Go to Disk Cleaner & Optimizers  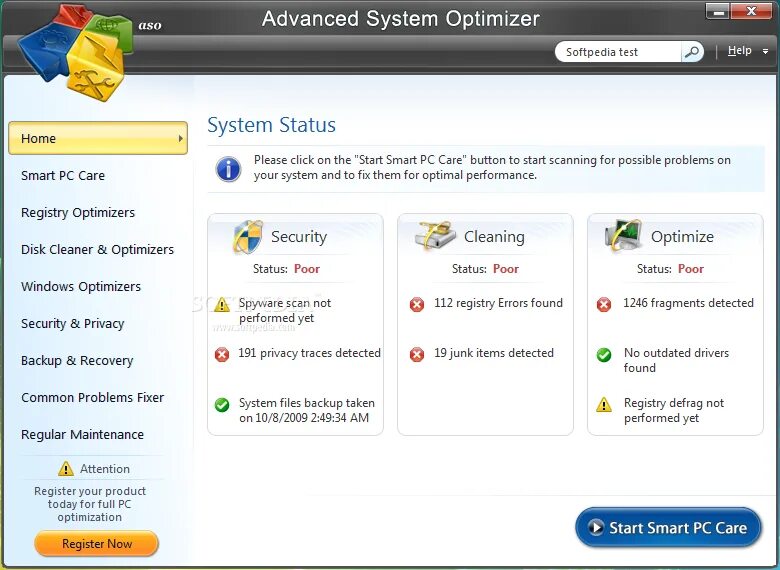pyautogui.click(x=98, y=250)
